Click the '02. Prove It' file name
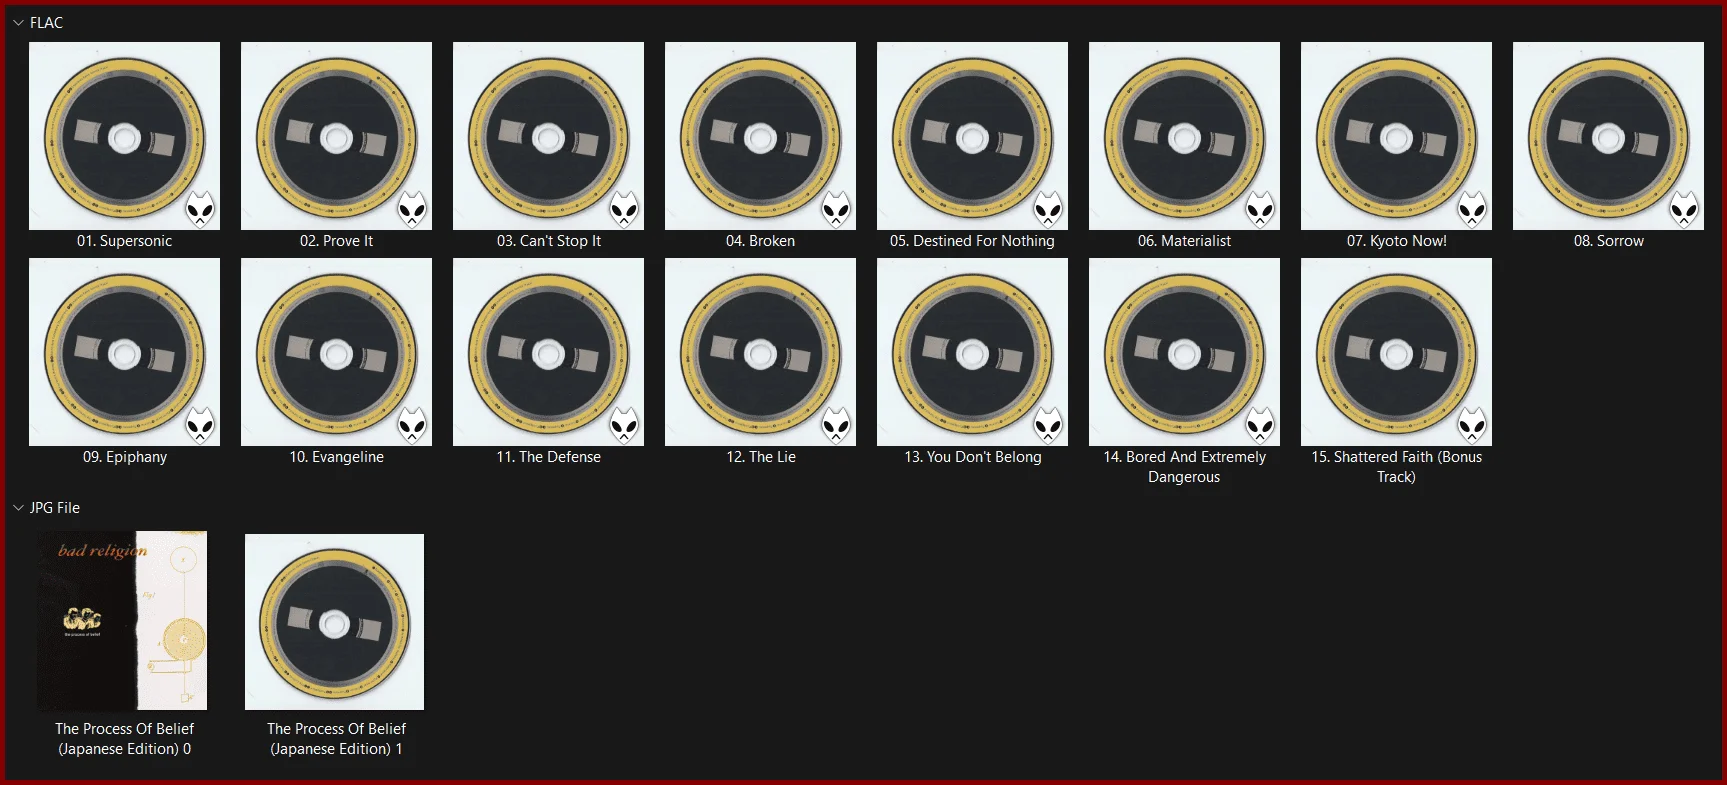Screen dimensions: 1727x785 click(336, 241)
